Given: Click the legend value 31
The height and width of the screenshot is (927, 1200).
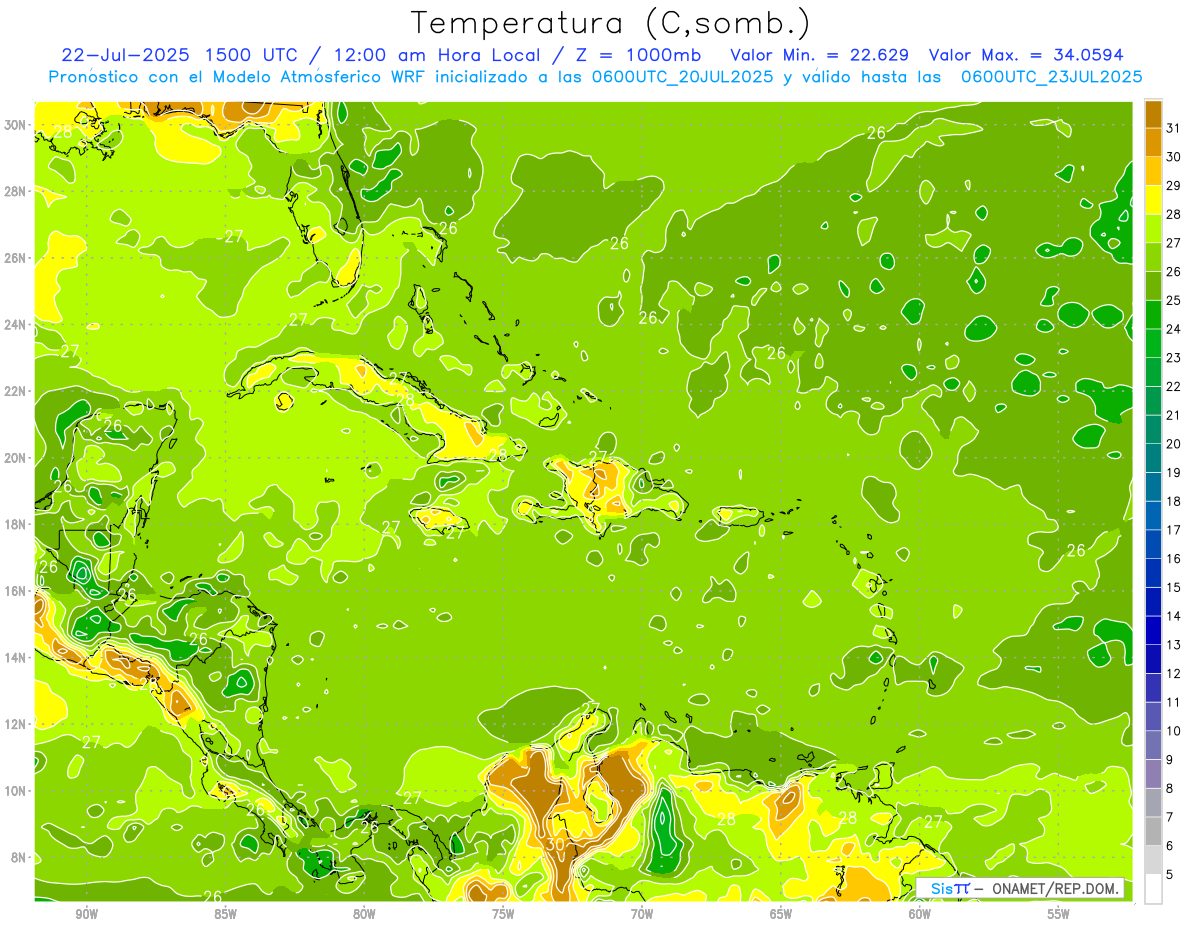Looking at the screenshot, I should point(1174,128).
